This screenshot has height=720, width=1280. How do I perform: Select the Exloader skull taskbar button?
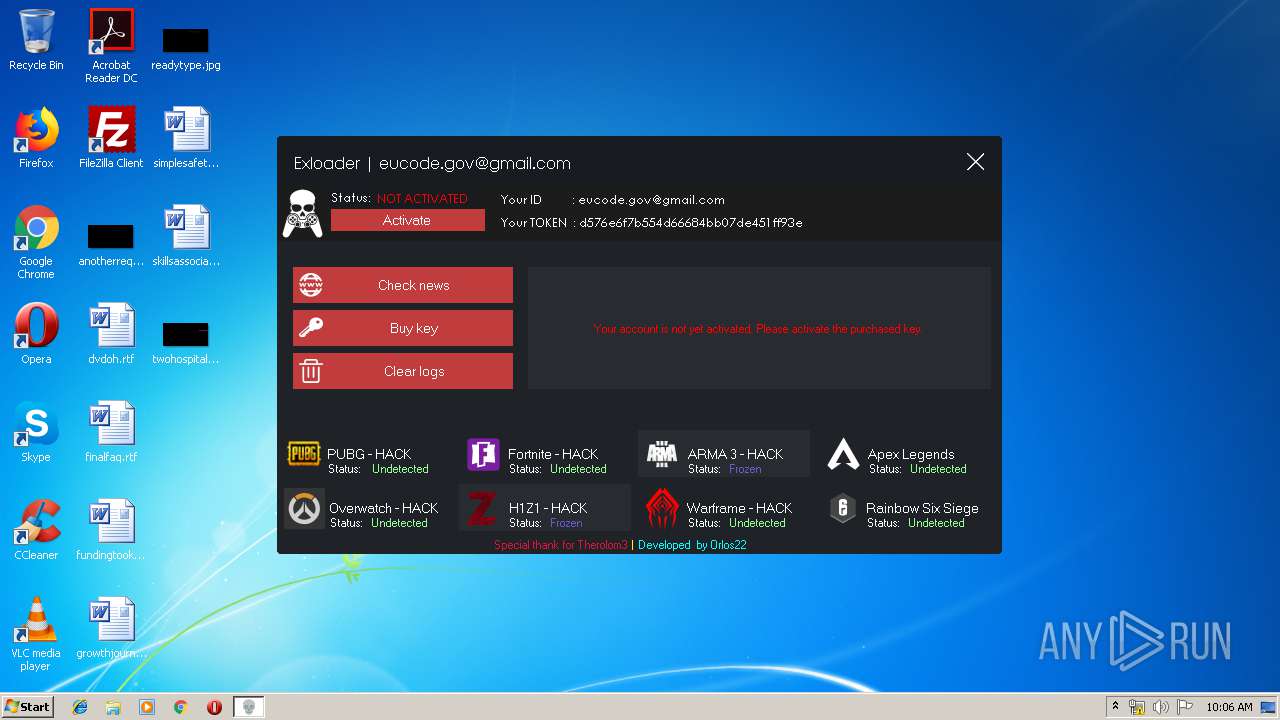250,707
